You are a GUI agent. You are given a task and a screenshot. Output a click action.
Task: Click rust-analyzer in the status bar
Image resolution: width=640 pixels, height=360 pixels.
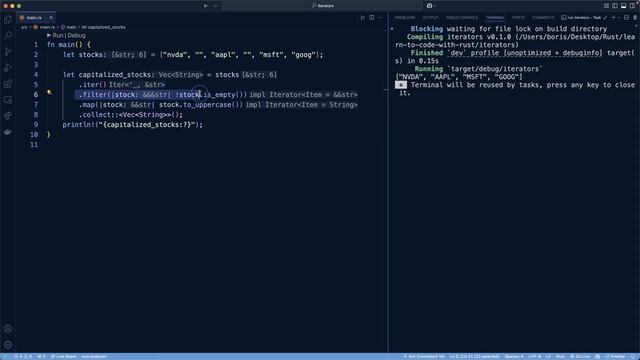[x=93, y=356]
